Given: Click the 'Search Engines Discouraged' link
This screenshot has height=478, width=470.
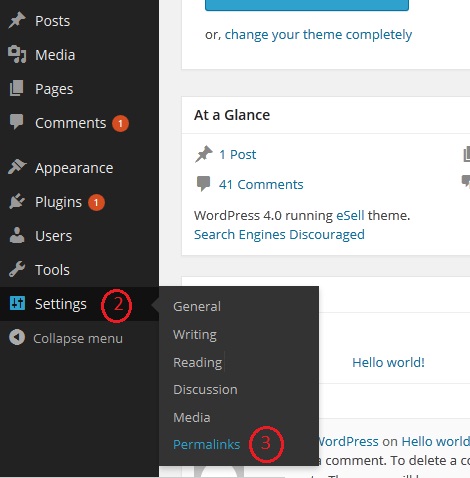Looking at the screenshot, I should click(279, 235).
